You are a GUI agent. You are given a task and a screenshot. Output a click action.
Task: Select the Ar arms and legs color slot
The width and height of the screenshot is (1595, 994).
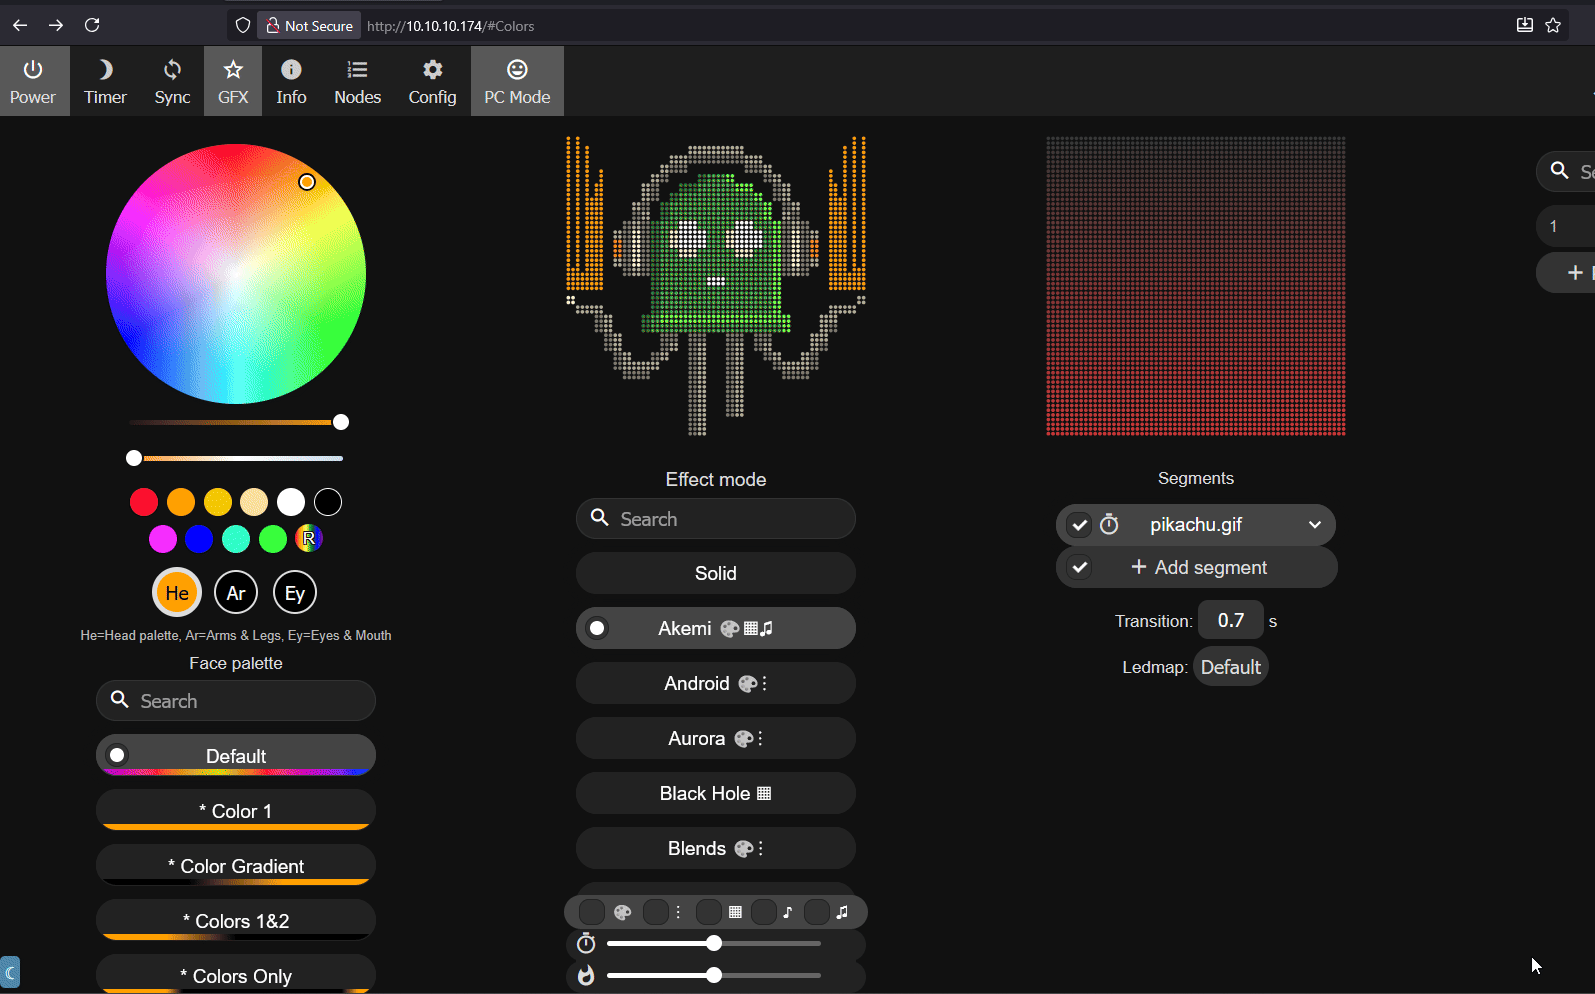pyautogui.click(x=236, y=593)
